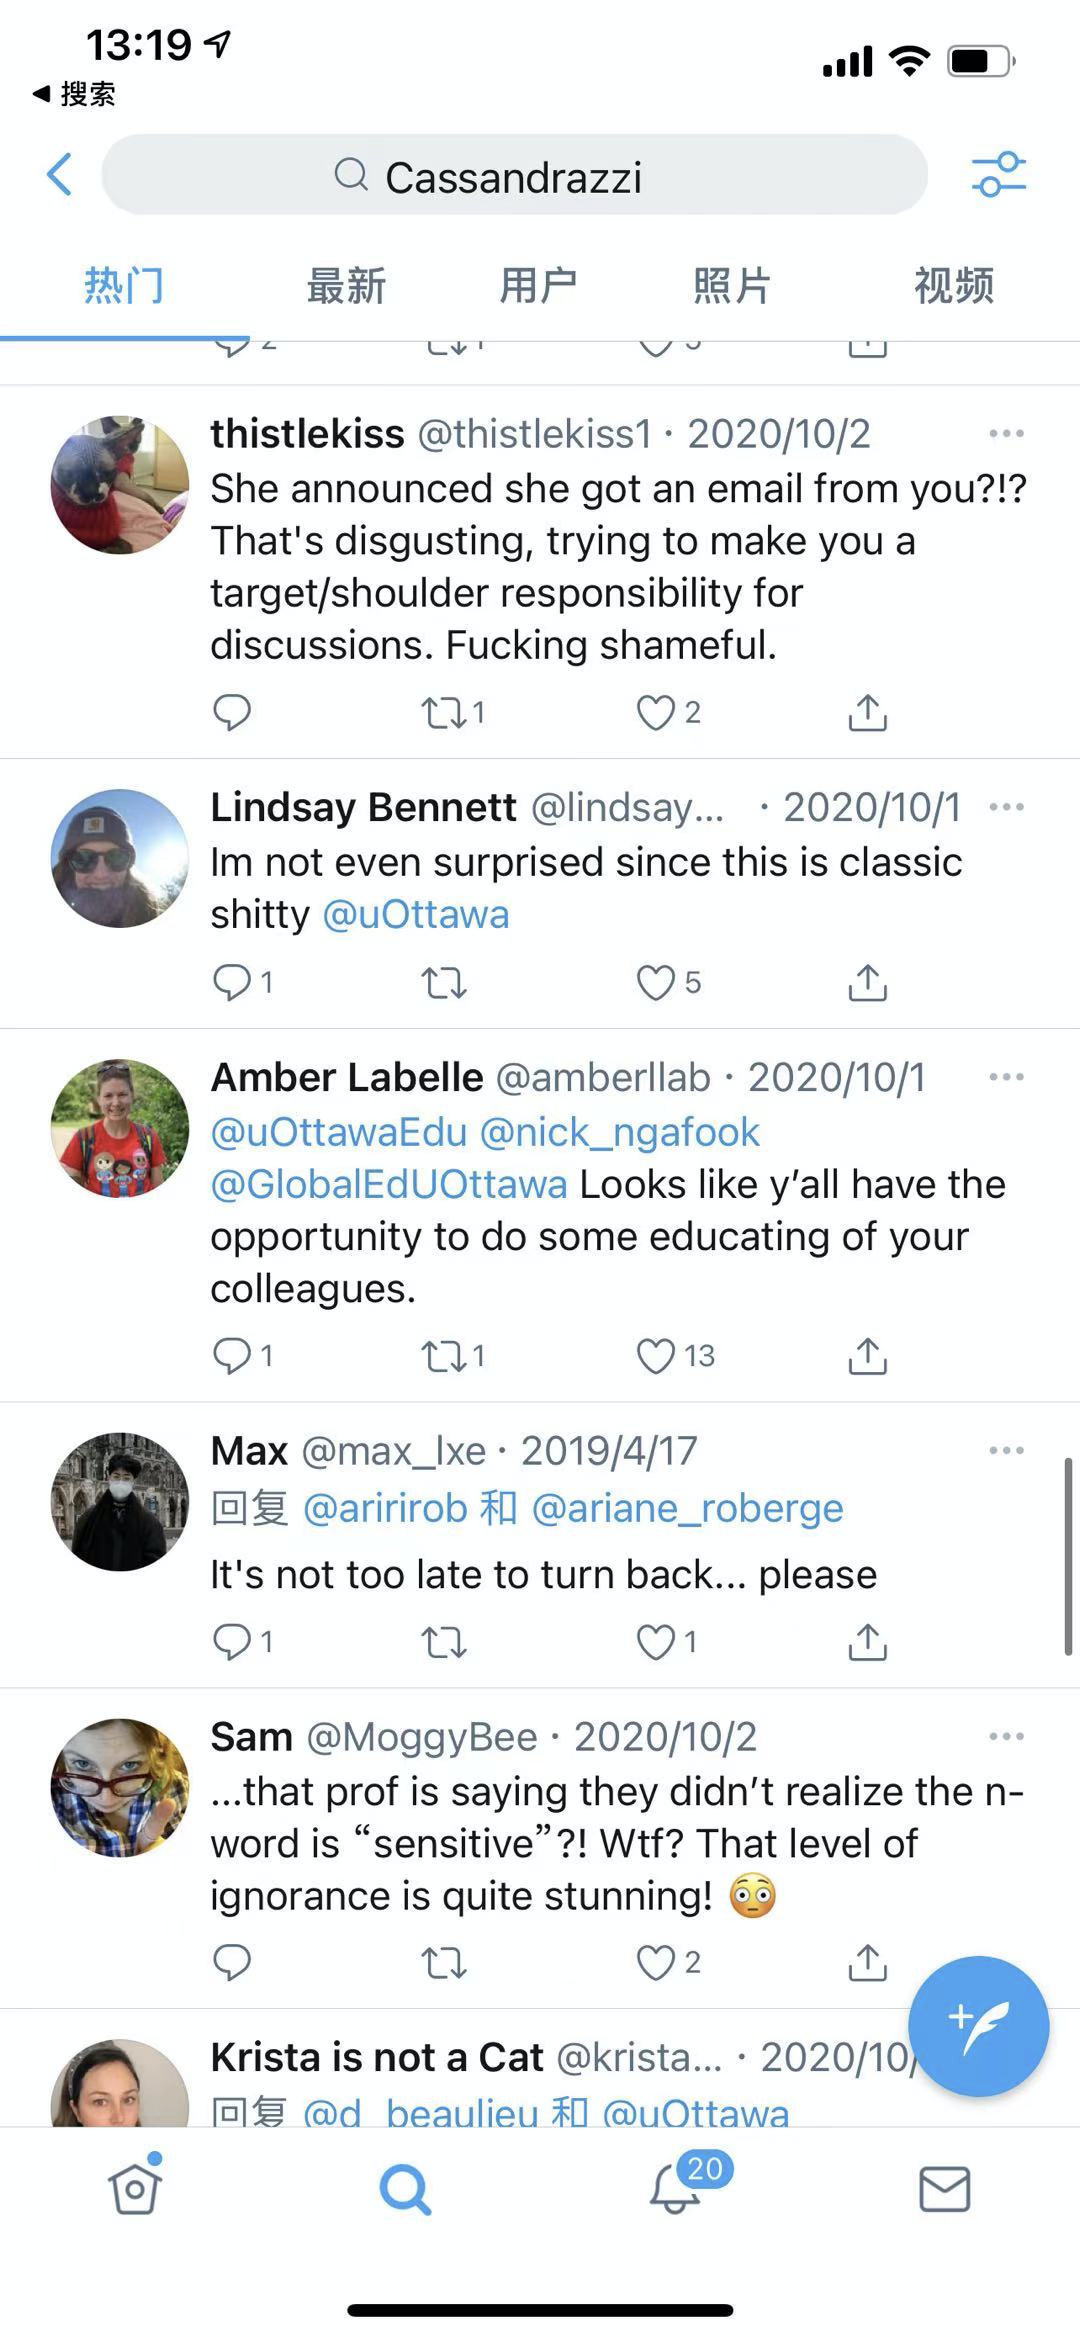This screenshot has width=1080, height=2337.
Task: Expand more menu on Amber Labelle's tweet
Action: 1005,1078
